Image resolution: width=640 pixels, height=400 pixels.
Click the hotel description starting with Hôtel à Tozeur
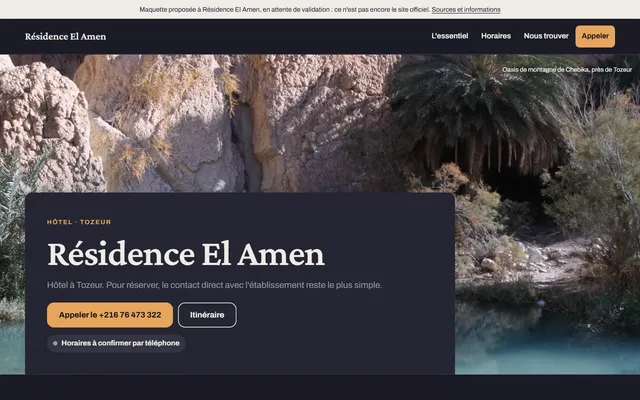pyautogui.click(x=214, y=285)
